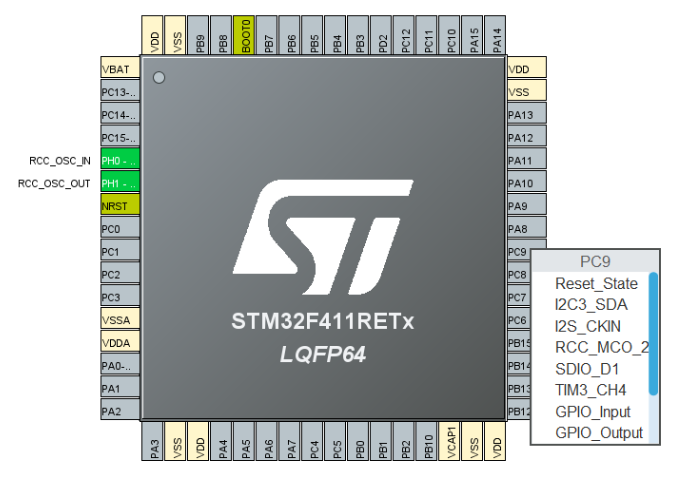Select pin PD2
This screenshot has width=696, height=496.
point(381,35)
